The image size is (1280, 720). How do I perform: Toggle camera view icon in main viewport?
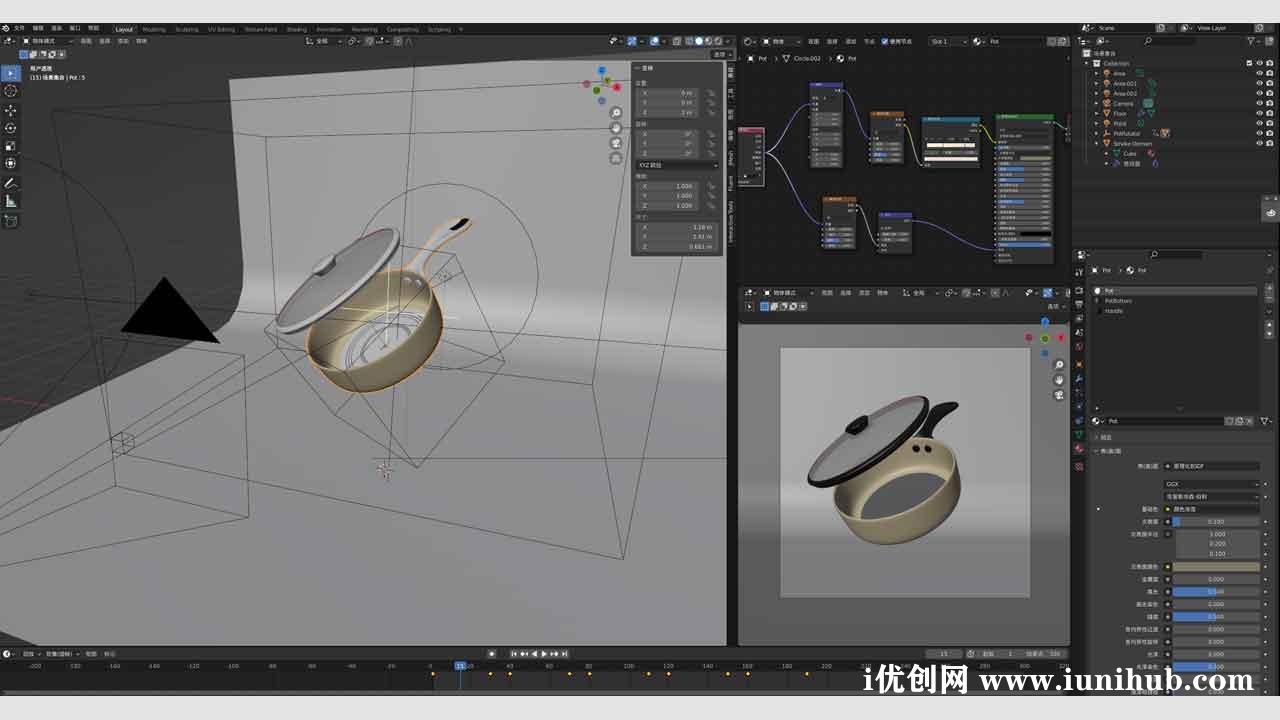616,143
